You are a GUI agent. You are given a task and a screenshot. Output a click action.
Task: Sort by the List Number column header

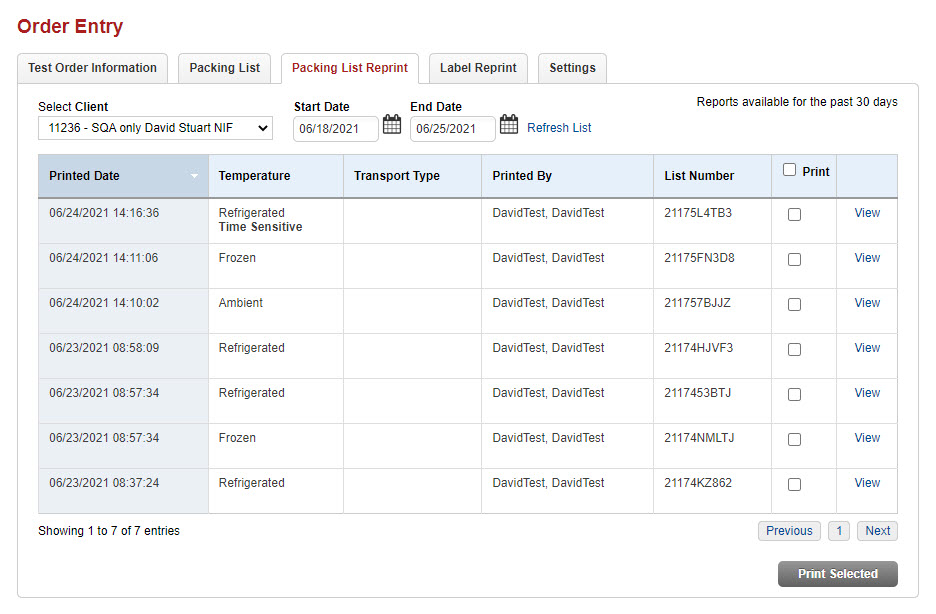pos(699,176)
